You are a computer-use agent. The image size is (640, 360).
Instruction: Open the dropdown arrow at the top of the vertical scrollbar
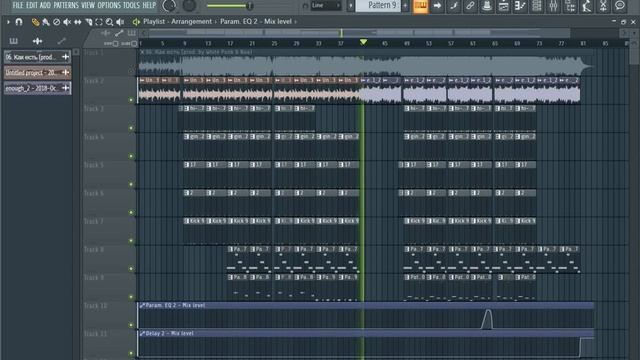(x=634, y=33)
